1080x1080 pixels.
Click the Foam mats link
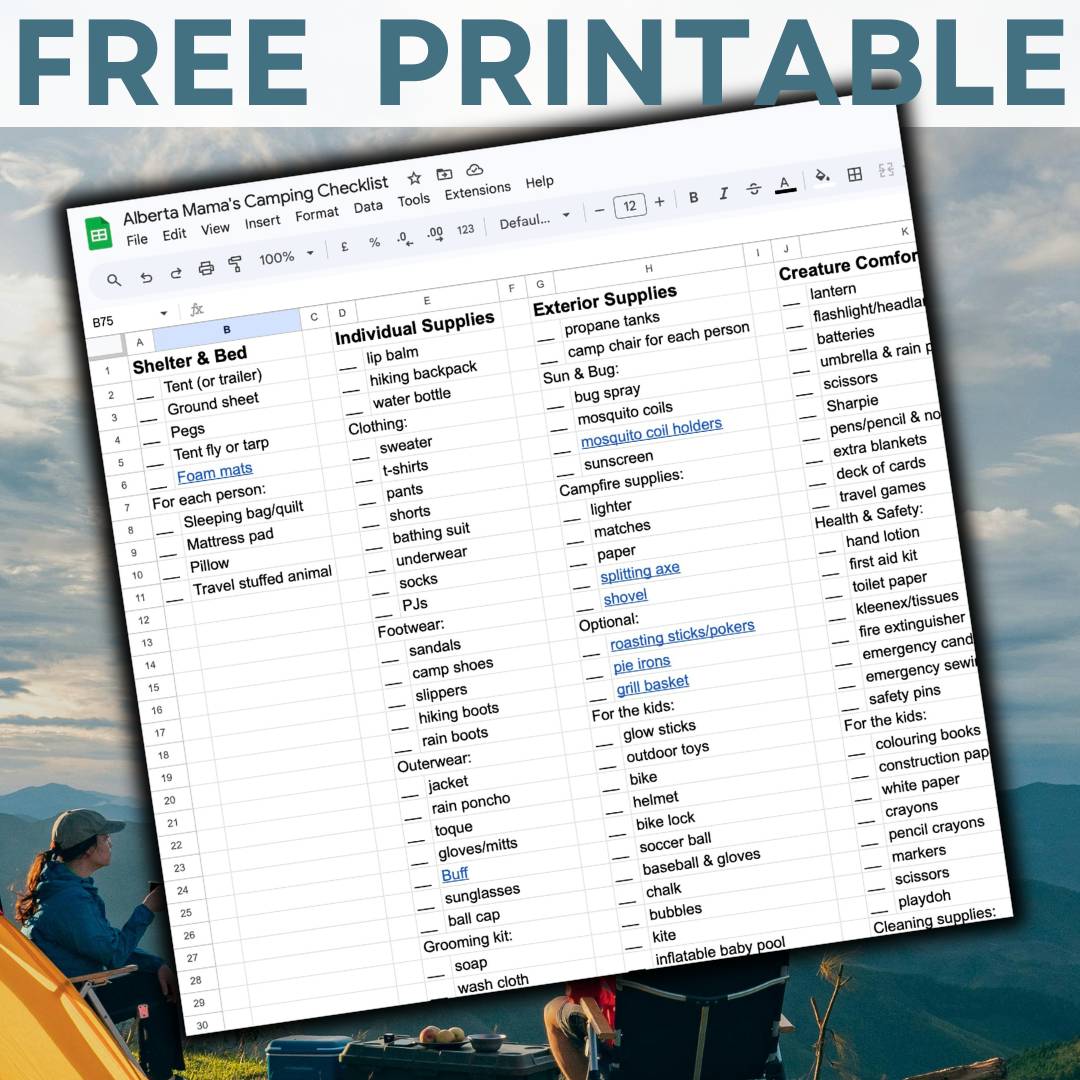pos(215,472)
